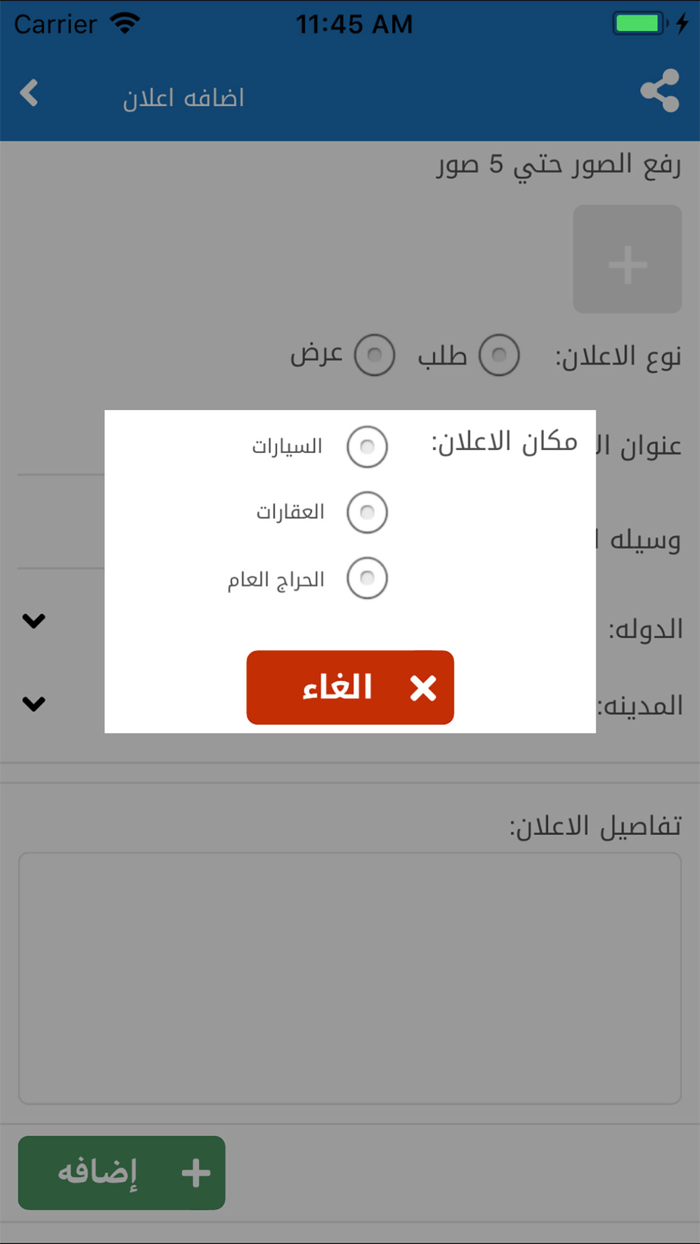The height and width of the screenshot is (1244, 700).
Task: Choose الحراج العام in the dialog
Action: 368,578
